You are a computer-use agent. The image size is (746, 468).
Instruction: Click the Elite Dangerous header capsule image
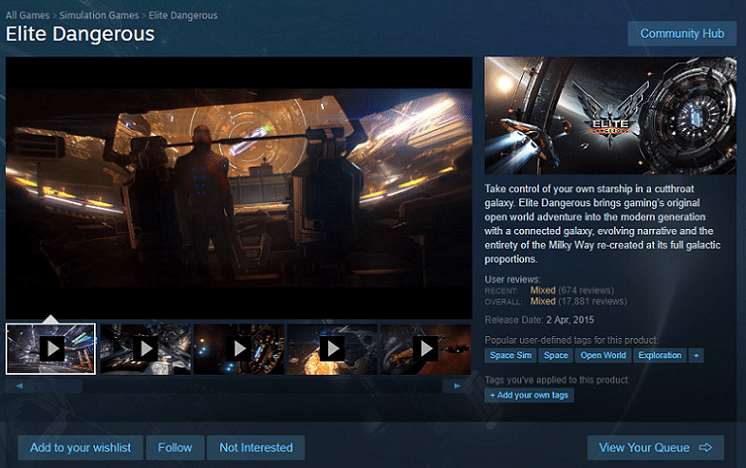610,116
